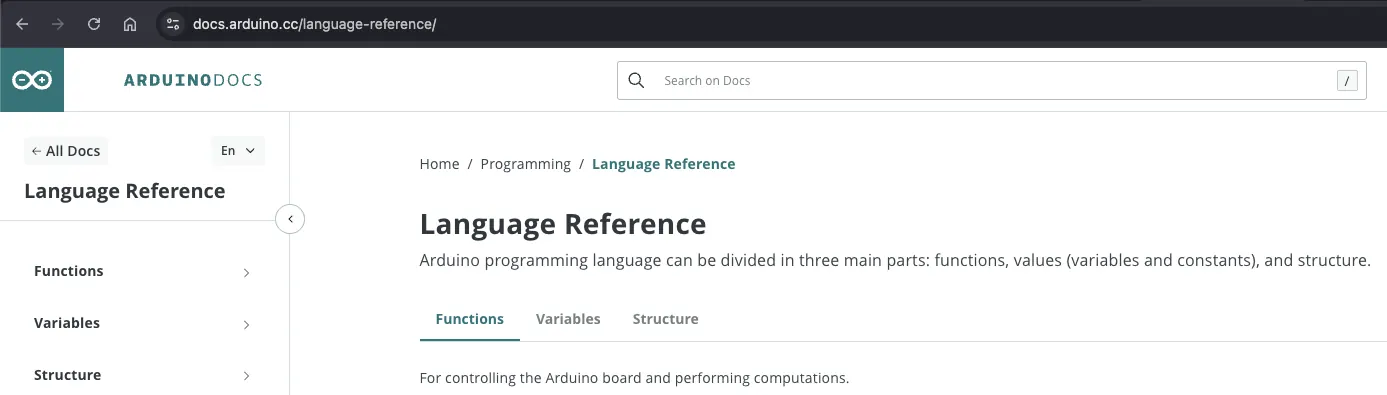Open the ARDUINODOCS home wordmark
Image resolution: width=1387 pixels, height=395 pixels.
(x=193, y=80)
